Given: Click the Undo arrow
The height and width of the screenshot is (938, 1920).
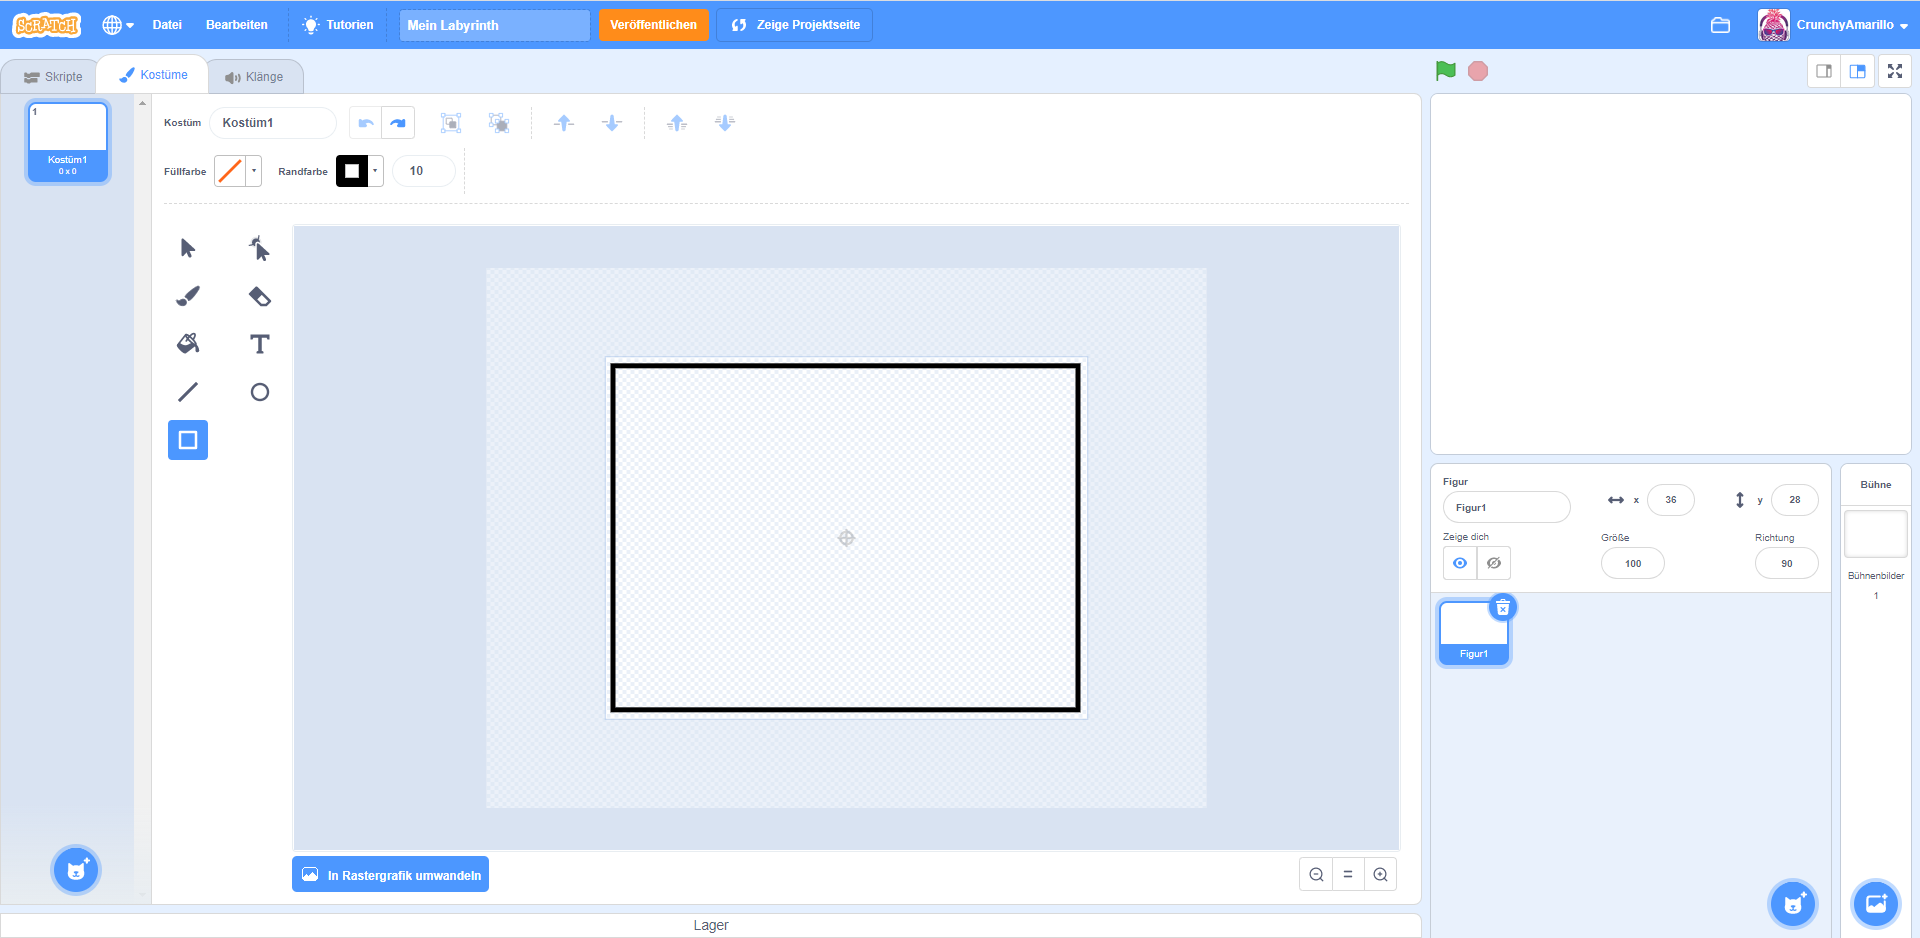Looking at the screenshot, I should (x=366, y=123).
